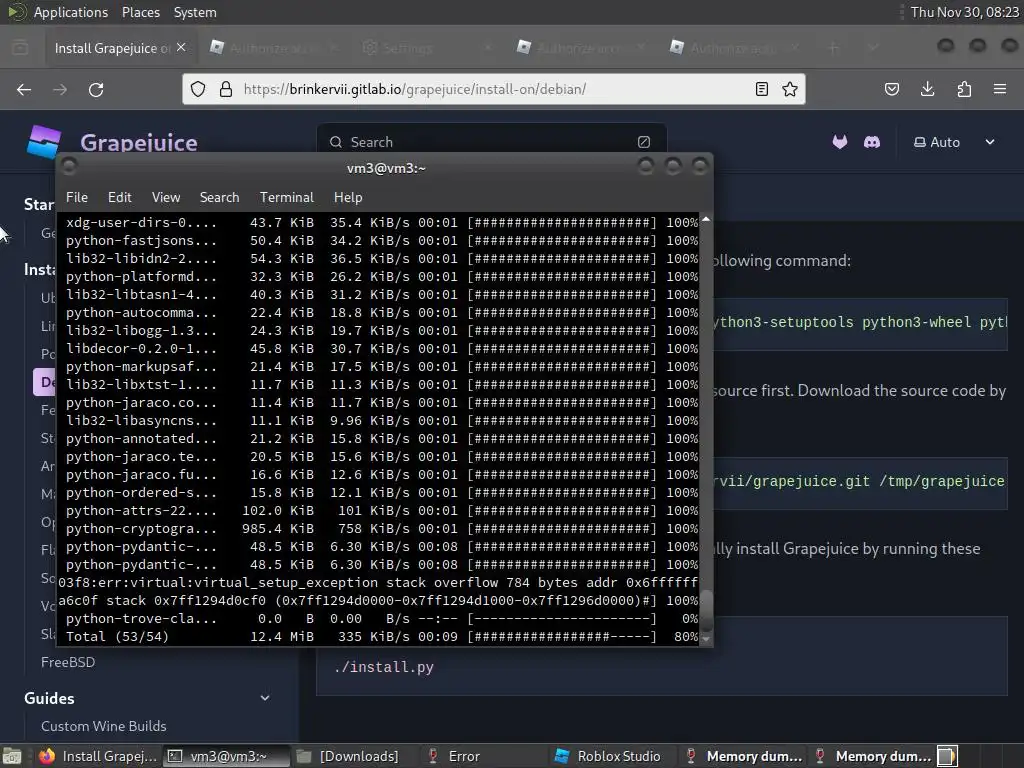Bookmark this page with the star icon
Viewport: 1024px width, 768px height.
pyautogui.click(x=790, y=89)
